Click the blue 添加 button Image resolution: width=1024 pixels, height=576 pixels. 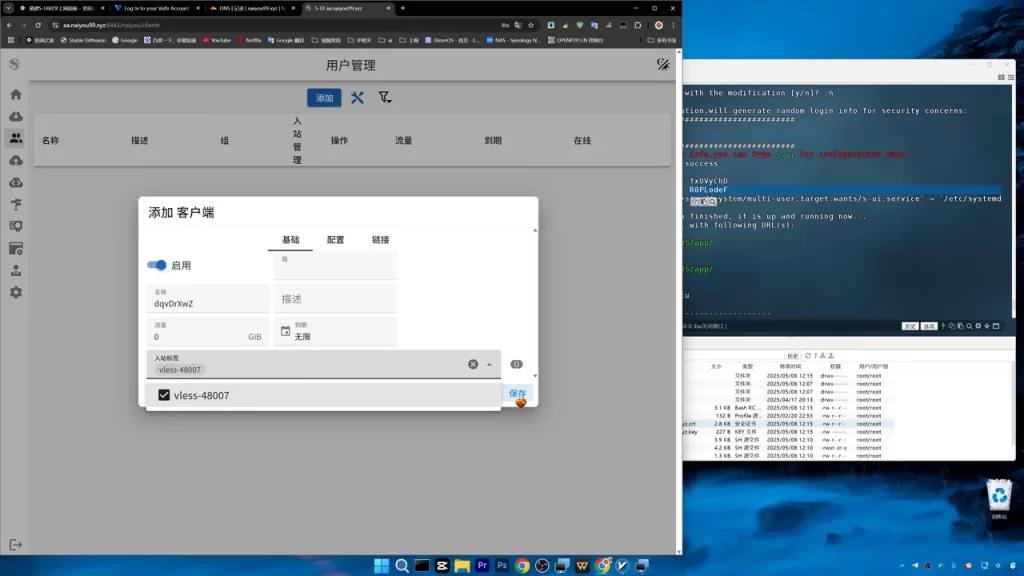[x=324, y=98]
